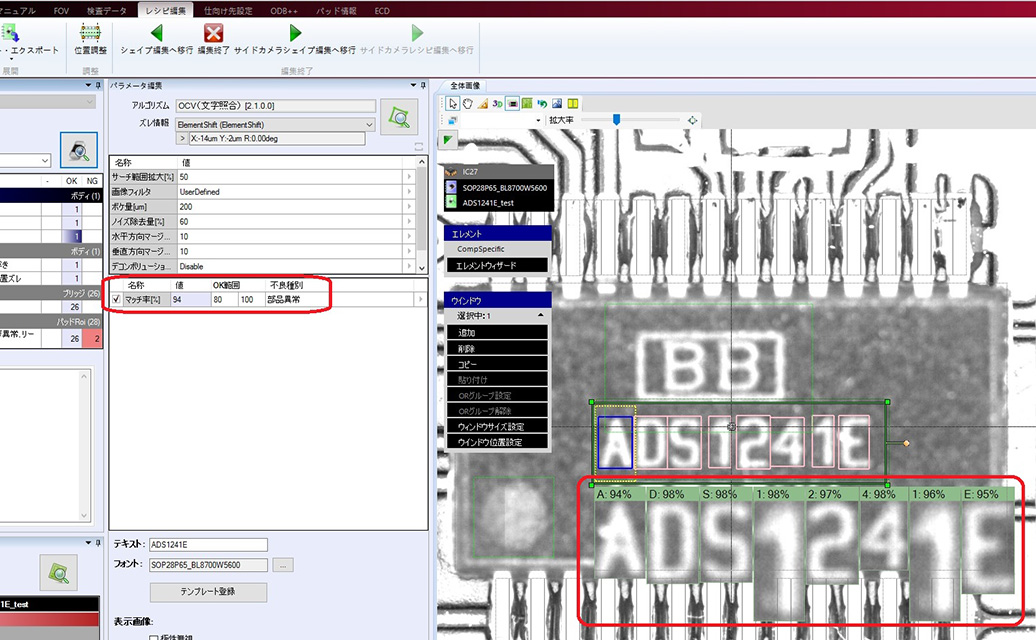Expand the サーチ範囲拡大[%] row arrow
This screenshot has width=1036, height=640.
tap(410, 177)
